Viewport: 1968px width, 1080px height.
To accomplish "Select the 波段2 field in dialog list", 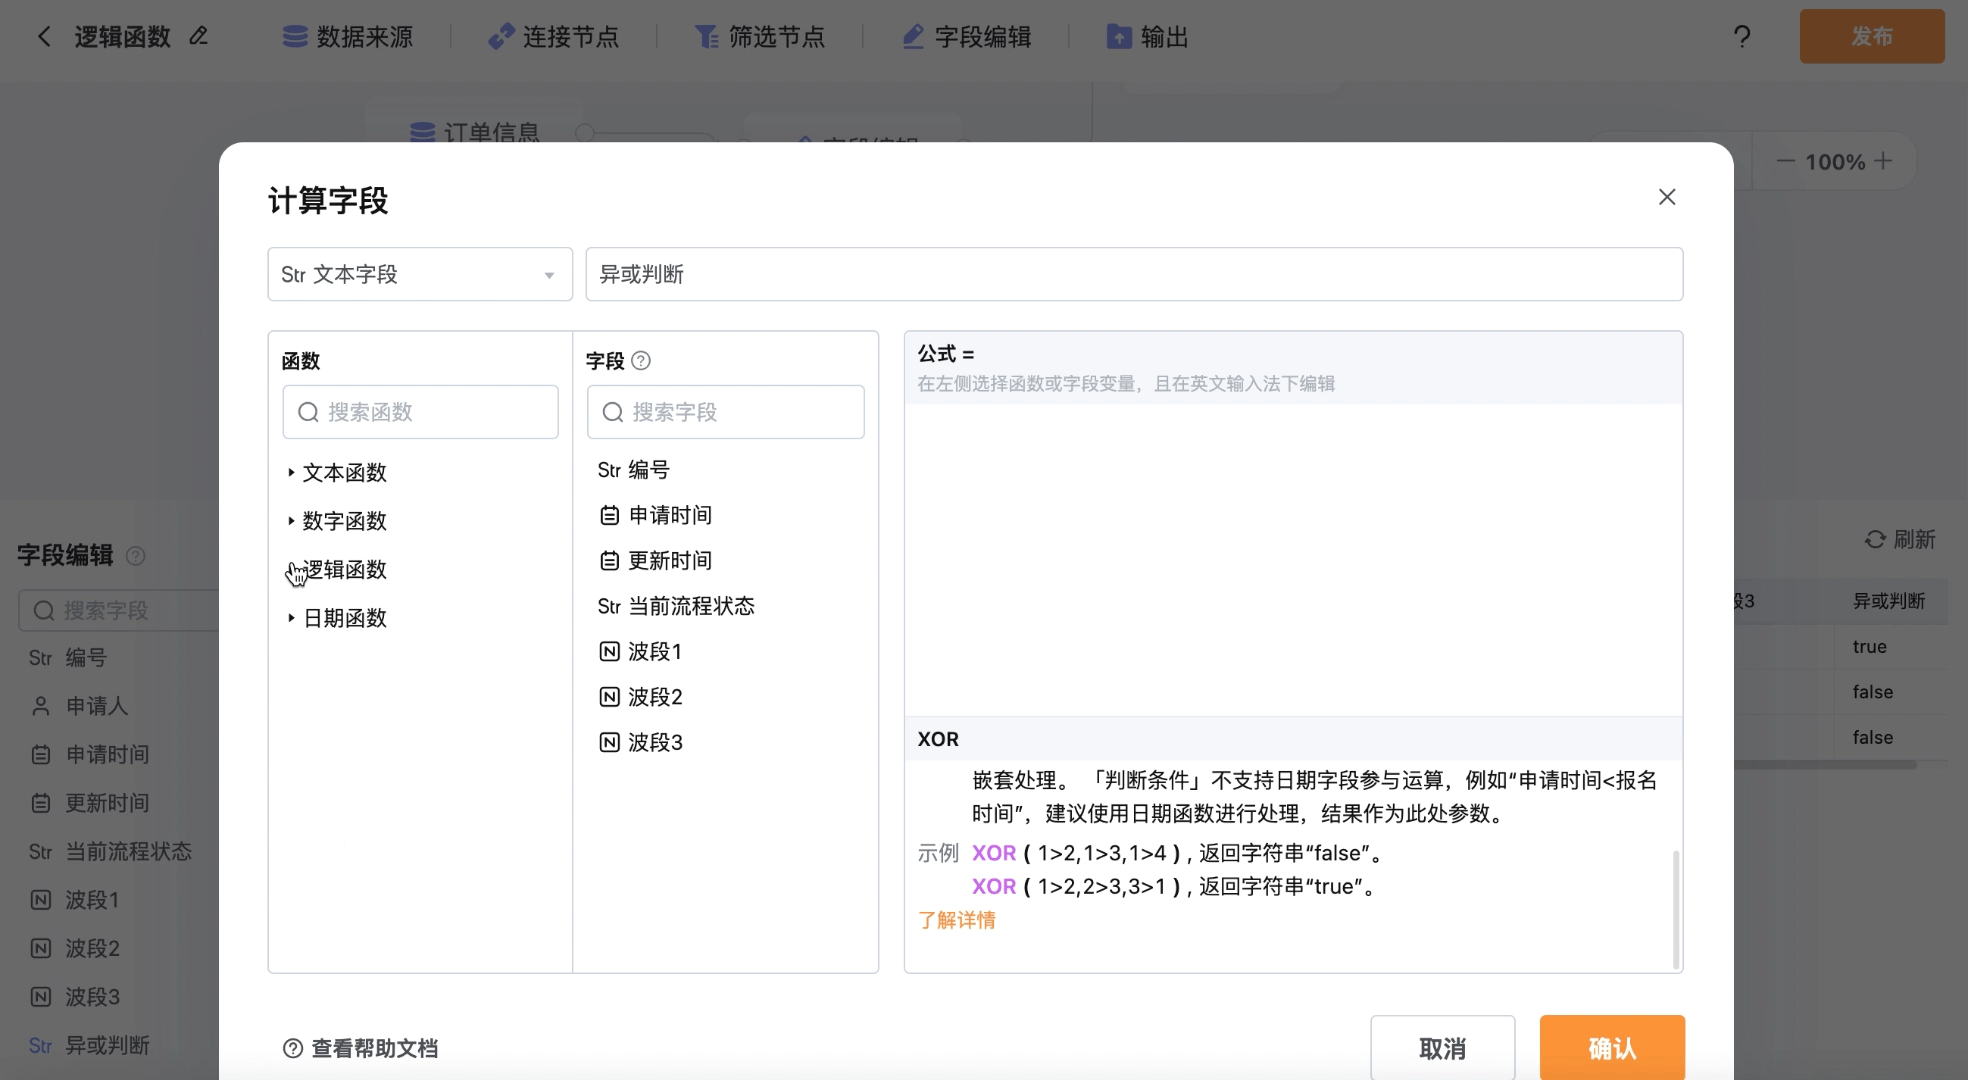I will 640,697.
